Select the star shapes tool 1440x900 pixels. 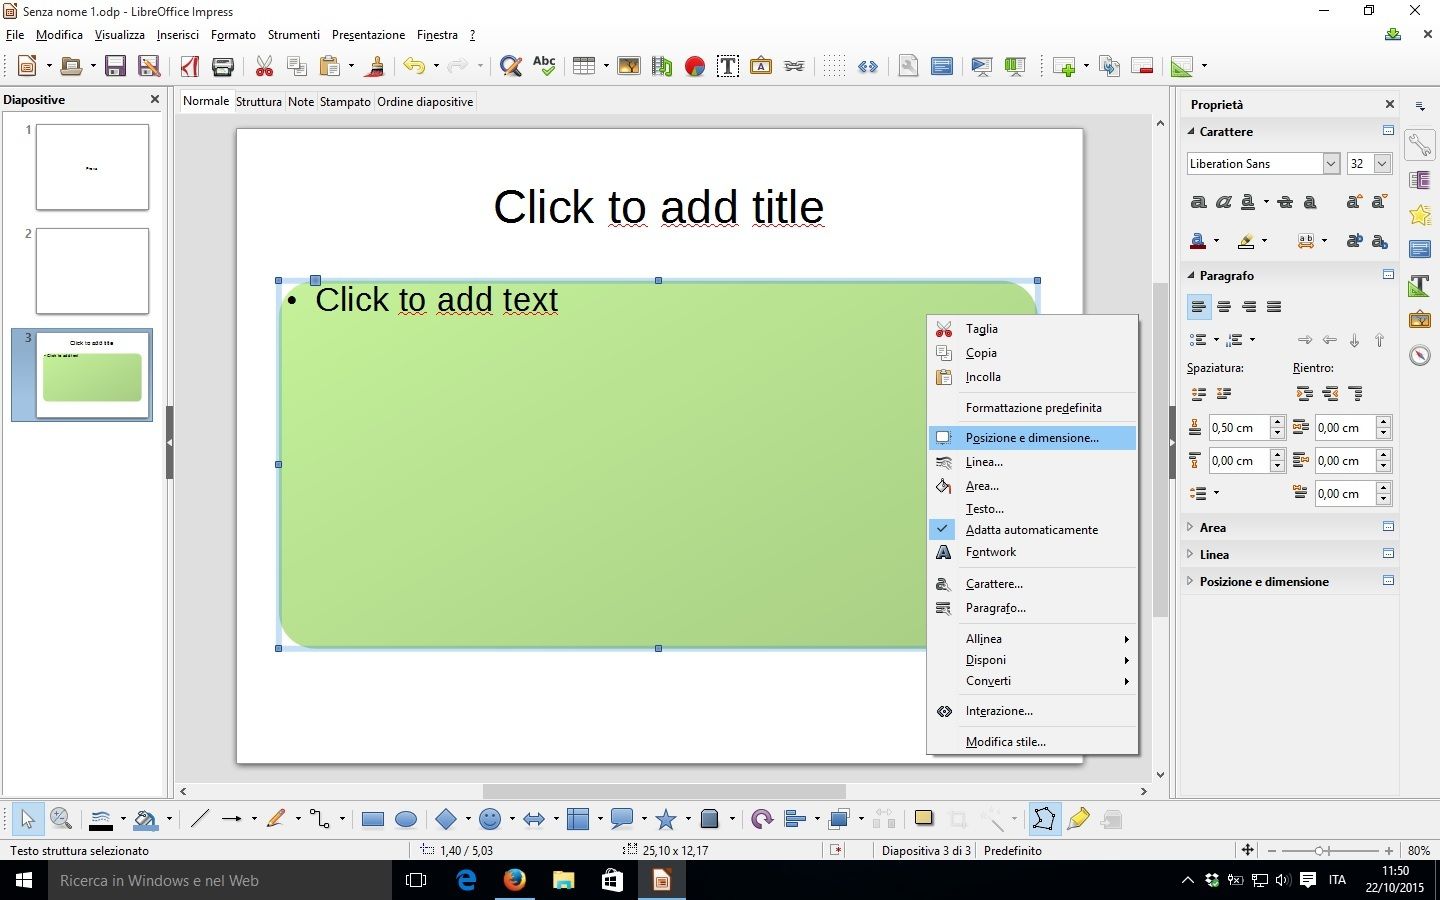[x=667, y=819]
